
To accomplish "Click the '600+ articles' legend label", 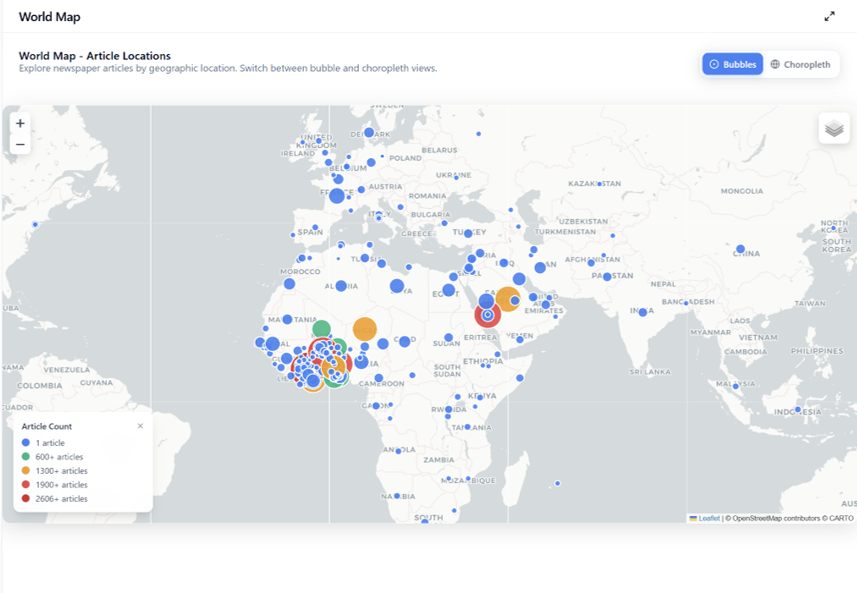I will [x=59, y=457].
